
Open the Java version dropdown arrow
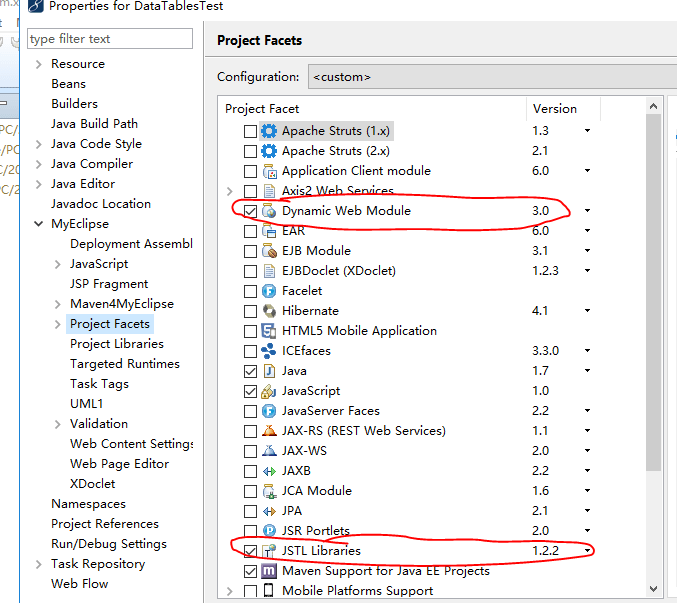pyautogui.click(x=588, y=371)
